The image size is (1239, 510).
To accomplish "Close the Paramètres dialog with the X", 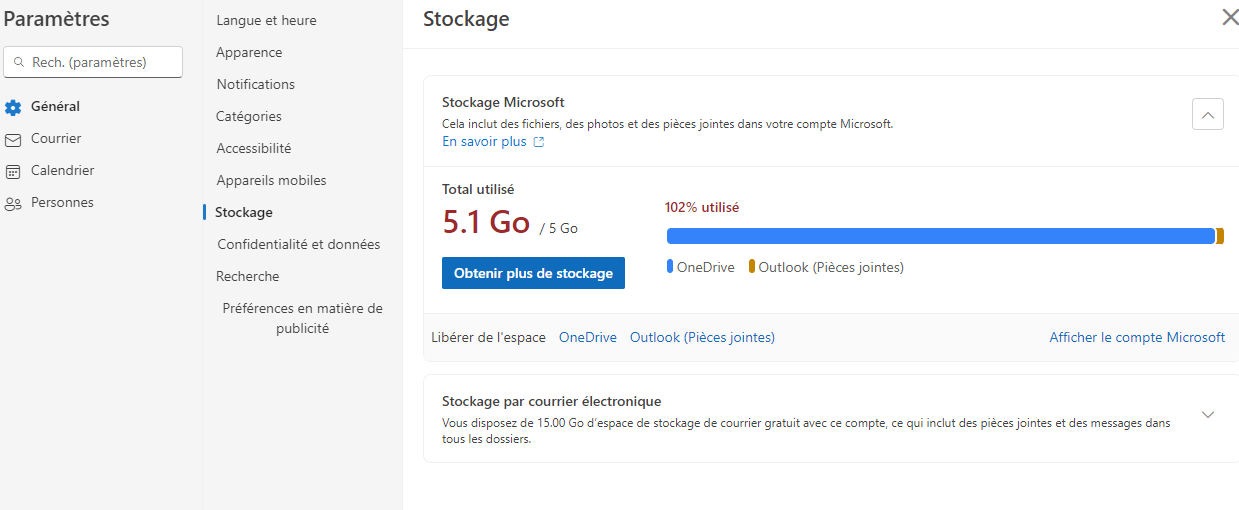I will pyautogui.click(x=1229, y=17).
